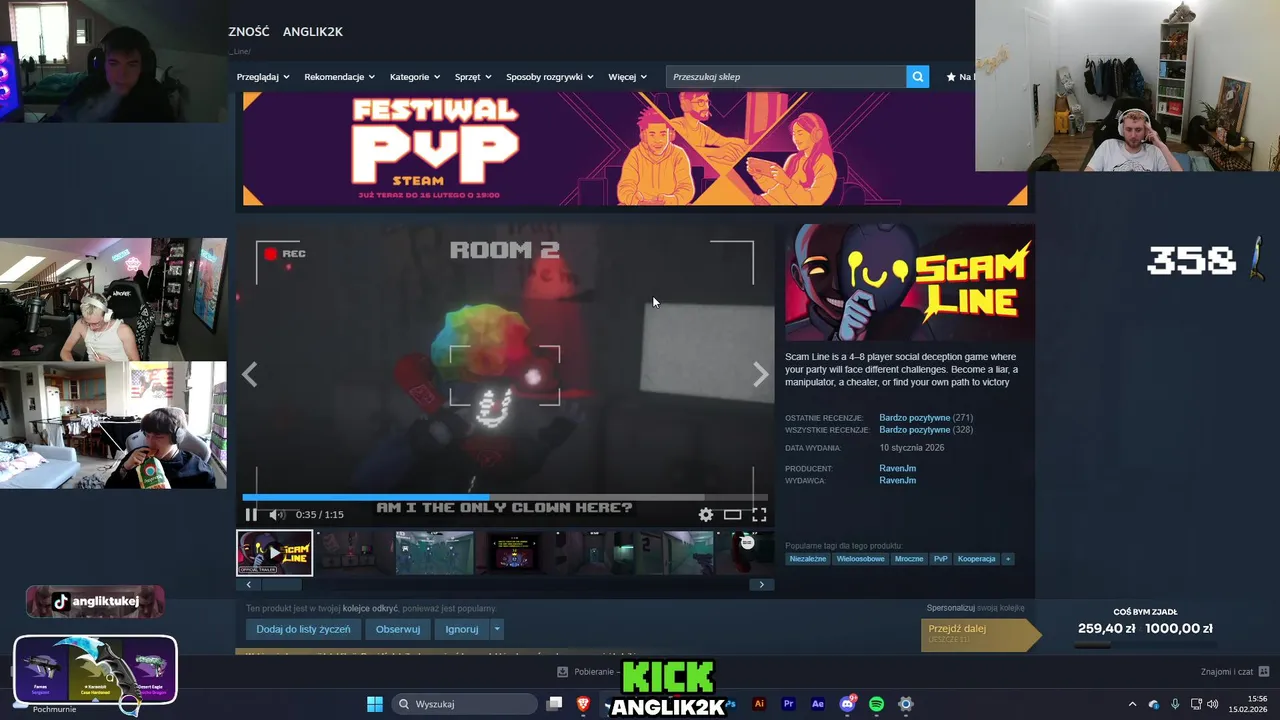Expand the Kategorie menu
This screenshot has width=1280, height=720.
[x=415, y=77]
